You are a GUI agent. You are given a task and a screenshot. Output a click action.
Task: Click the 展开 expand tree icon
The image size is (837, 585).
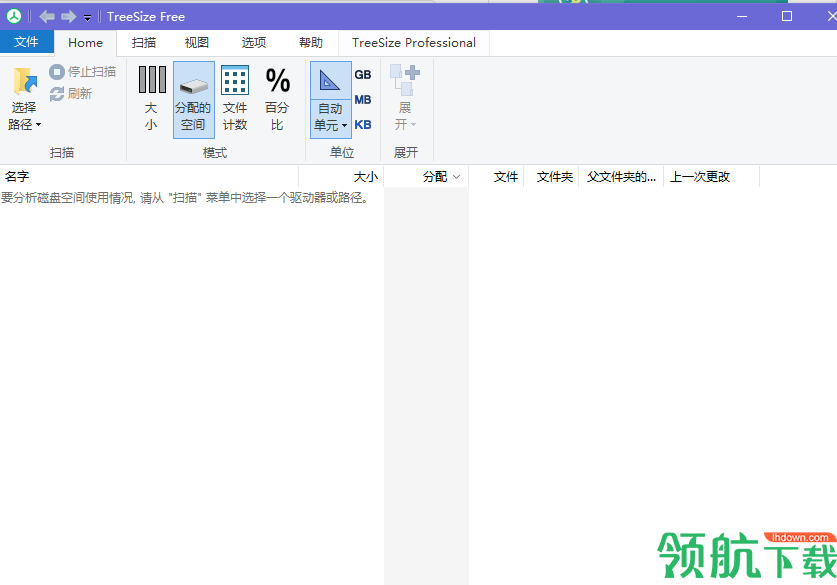[405, 80]
